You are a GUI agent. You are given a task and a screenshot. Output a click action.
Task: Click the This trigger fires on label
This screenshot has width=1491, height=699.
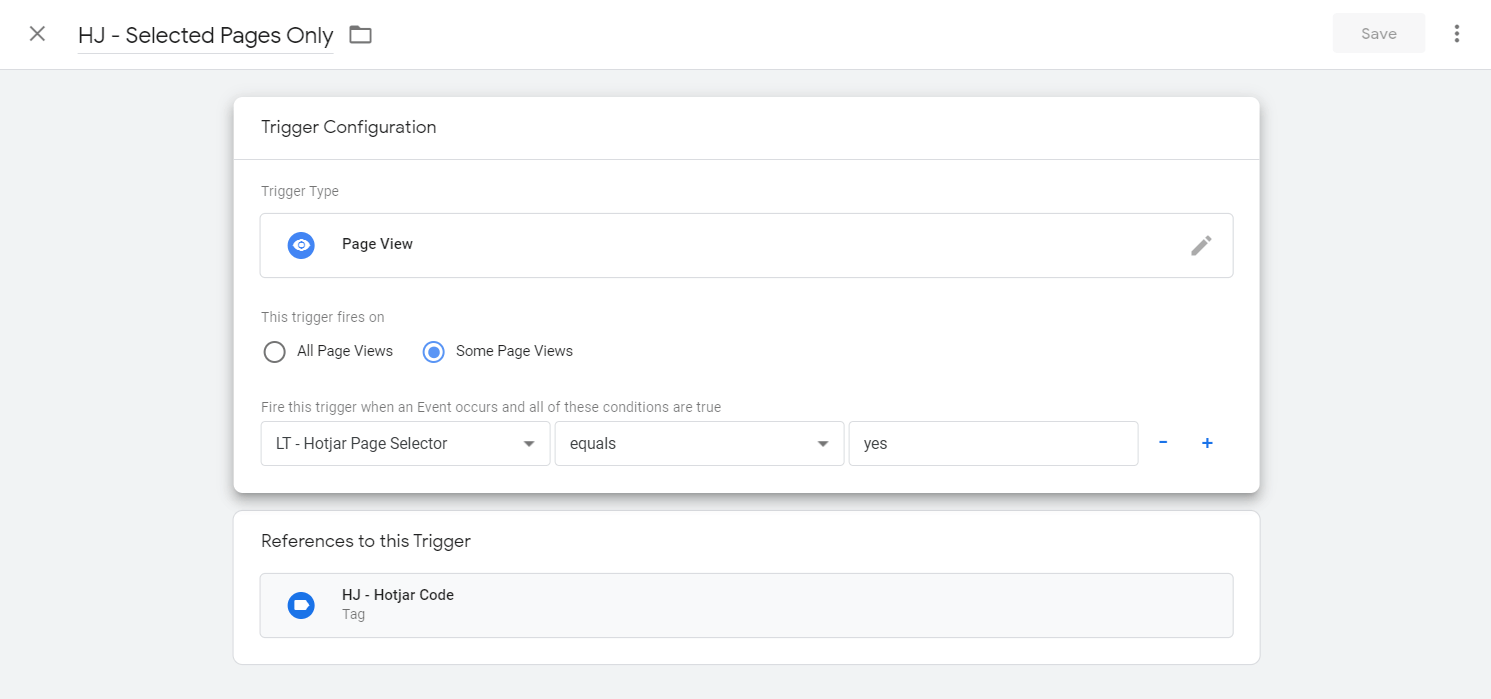(x=322, y=317)
